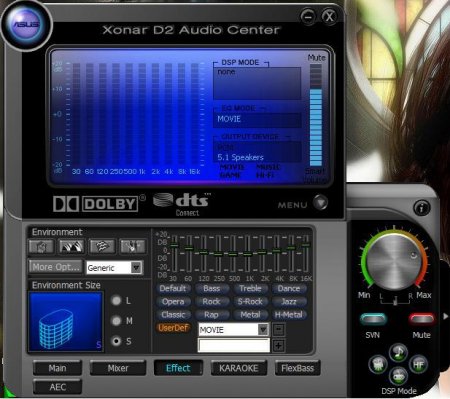Apply the Rock equalizer preset
This screenshot has width=450, height=399.
click(x=211, y=302)
